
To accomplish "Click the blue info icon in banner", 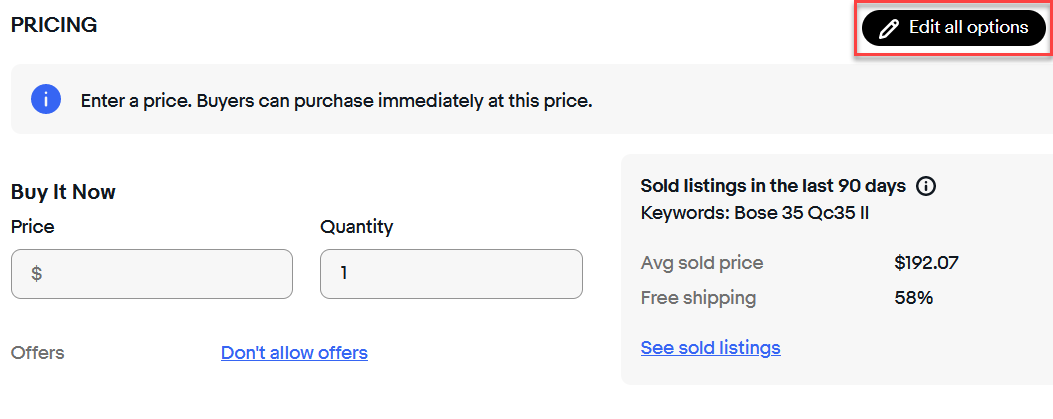I will point(46,100).
